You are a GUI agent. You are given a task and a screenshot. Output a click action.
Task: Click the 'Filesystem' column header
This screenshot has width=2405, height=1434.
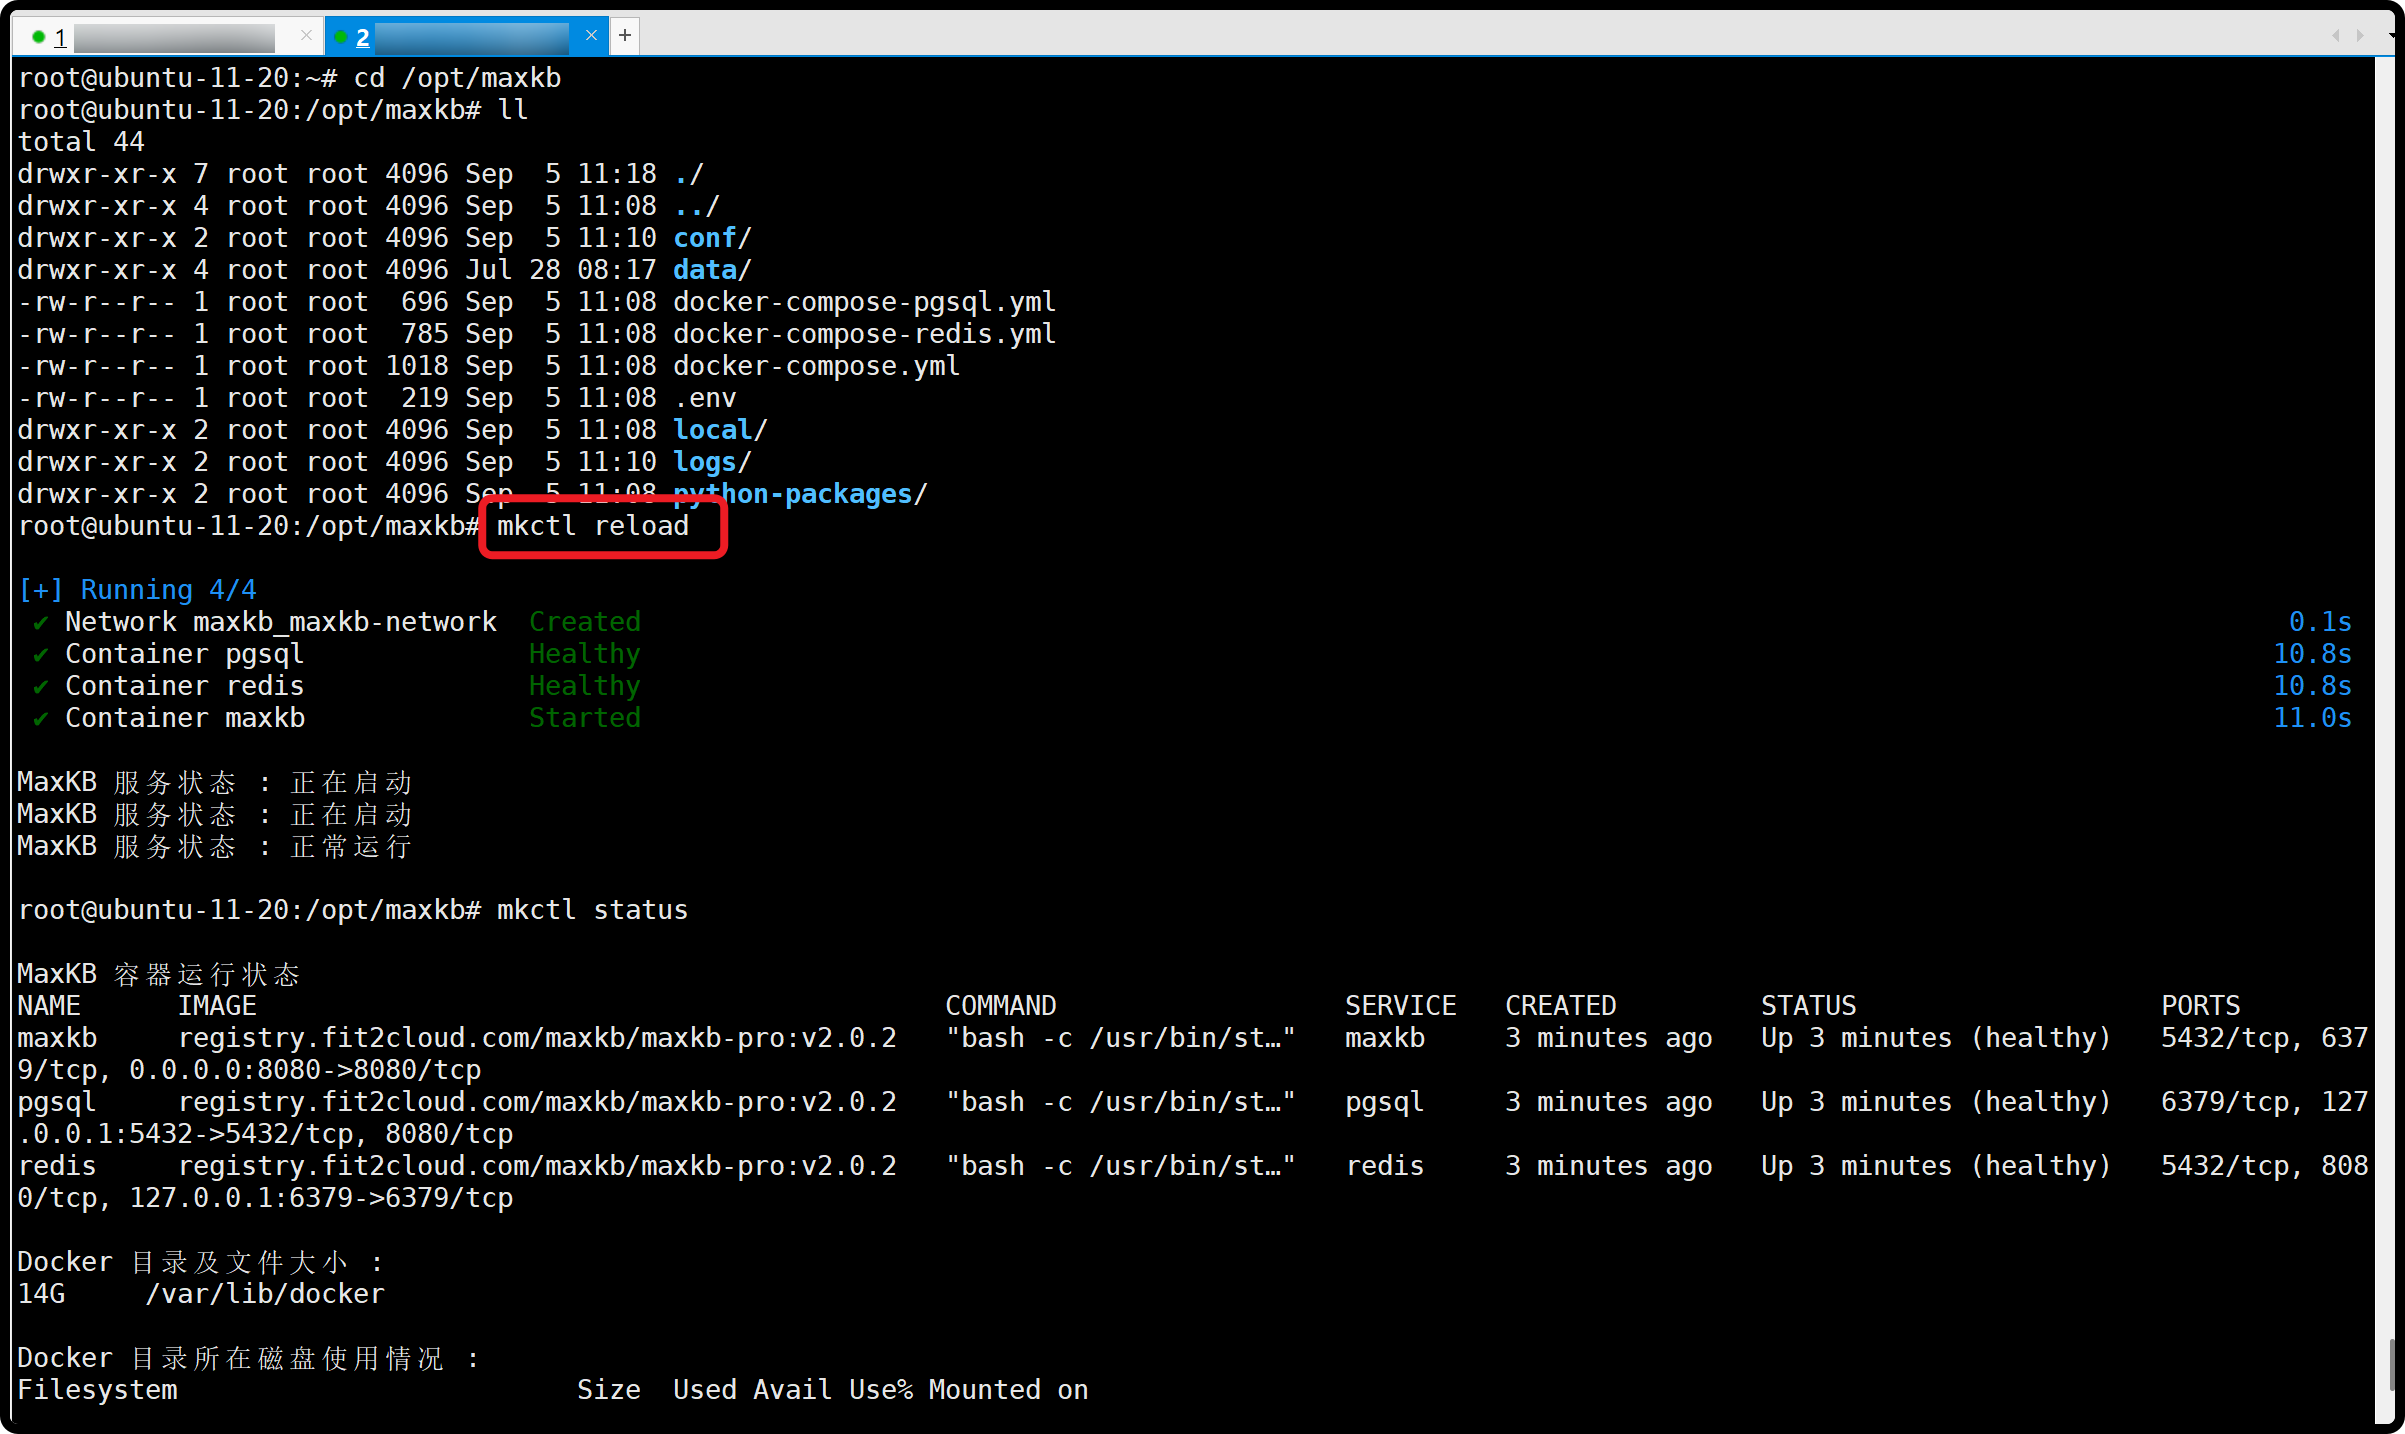pos(97,1390)
